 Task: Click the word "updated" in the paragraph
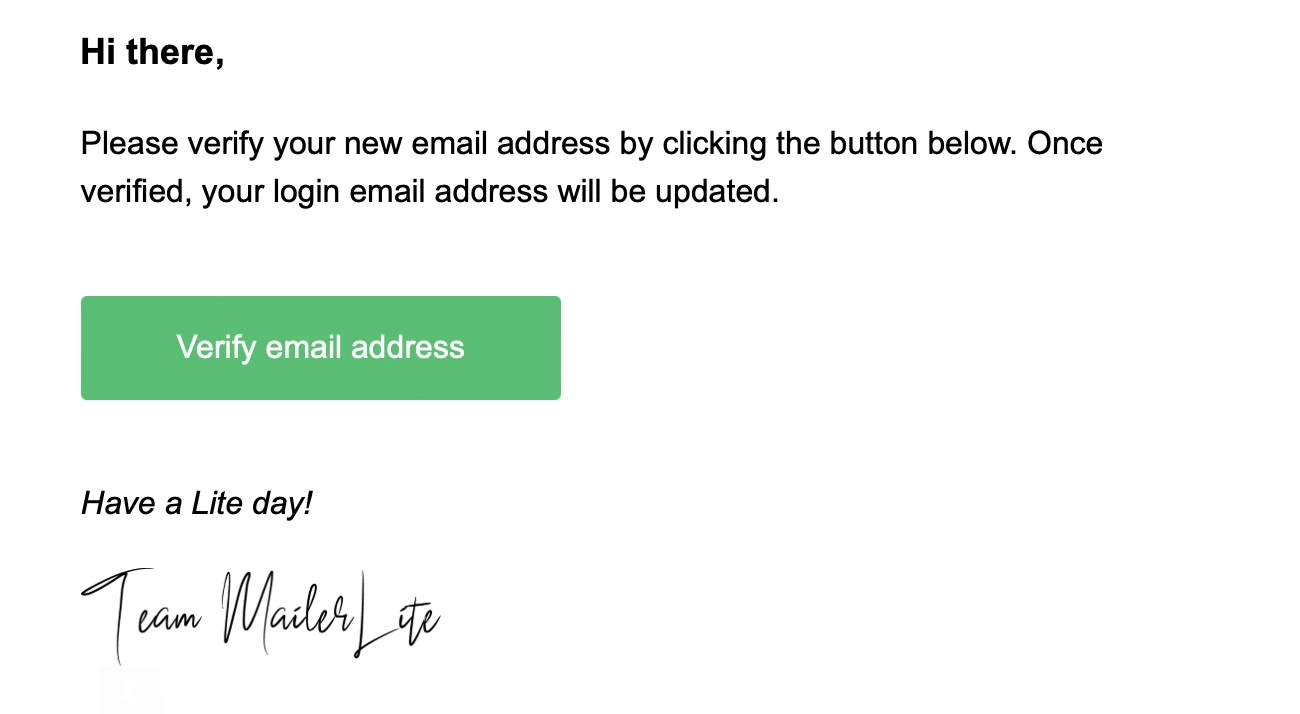tap(713, 191)
